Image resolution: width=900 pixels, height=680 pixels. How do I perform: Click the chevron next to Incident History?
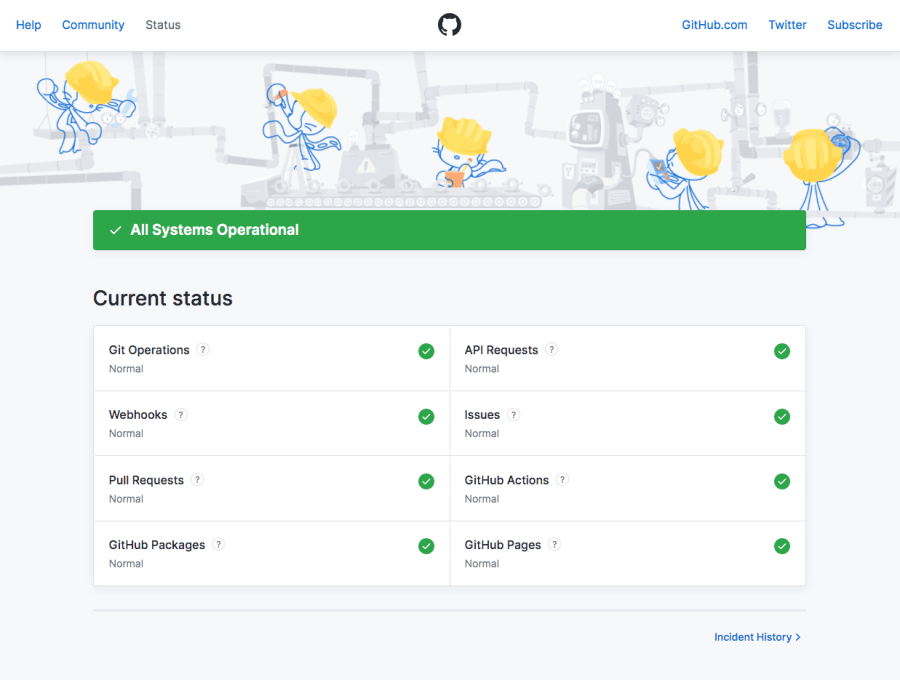click(x=797, y=637)
